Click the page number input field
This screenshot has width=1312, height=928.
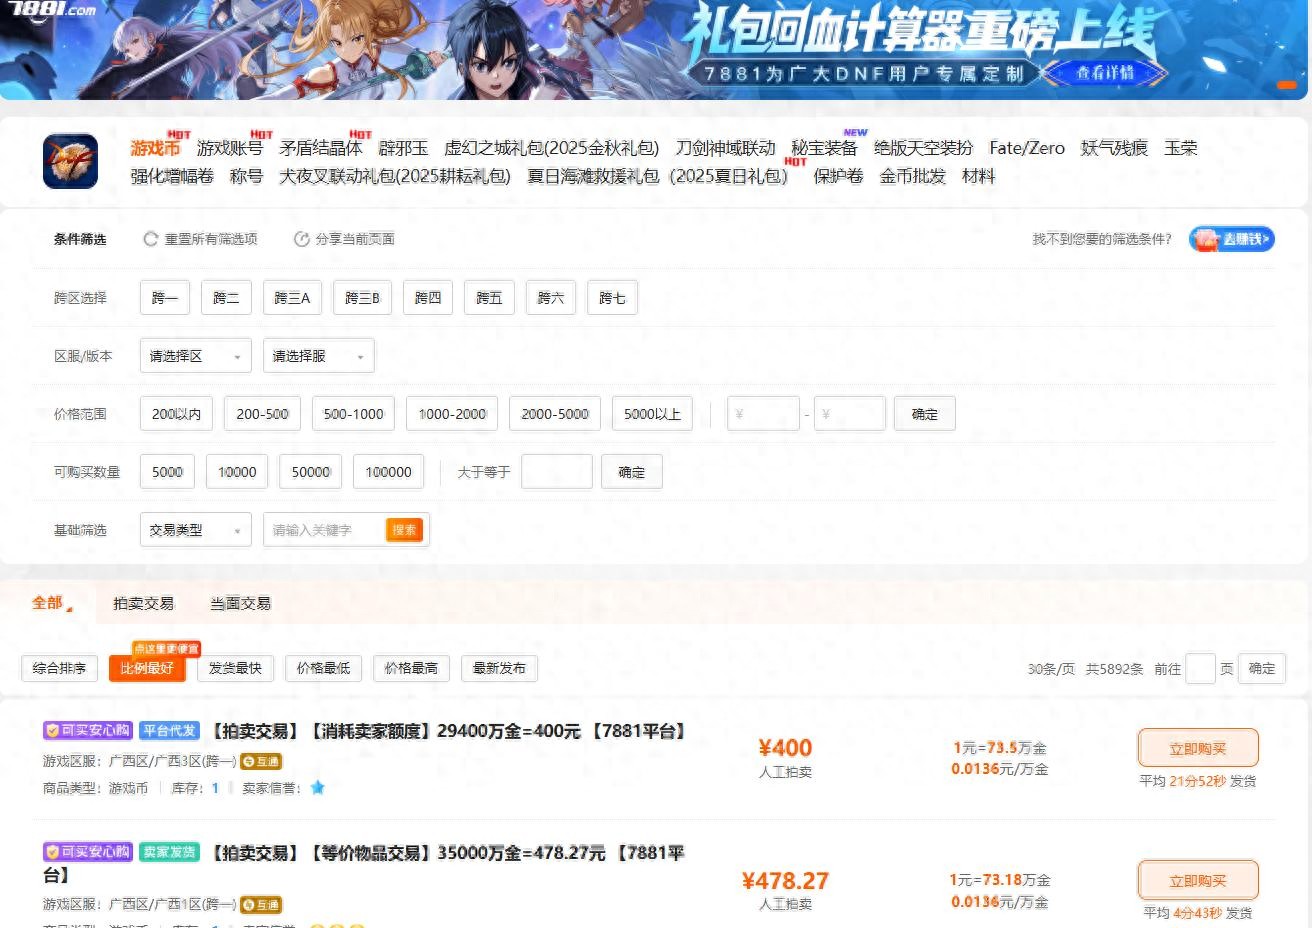point(1200,668)
